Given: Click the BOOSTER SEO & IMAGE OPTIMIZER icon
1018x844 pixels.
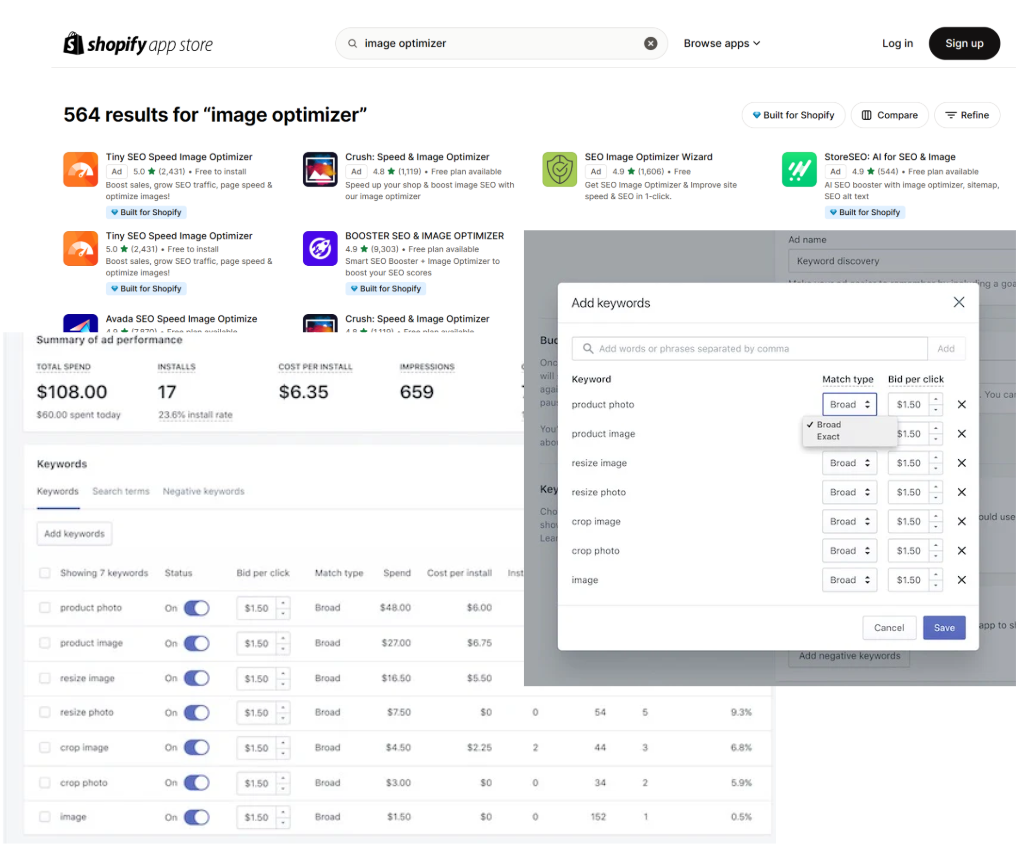Looking at the screenshot, I should click(320, 249).
